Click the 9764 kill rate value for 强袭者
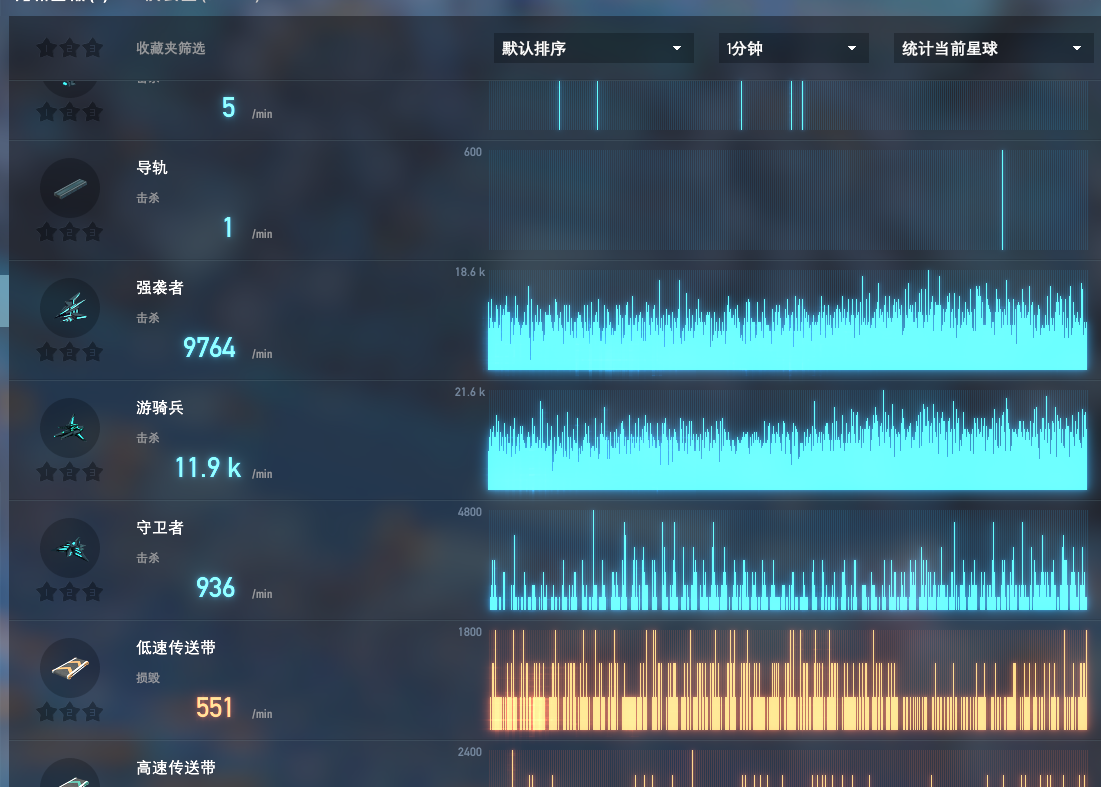1101x787 pixels. click(x=209, y=348)
